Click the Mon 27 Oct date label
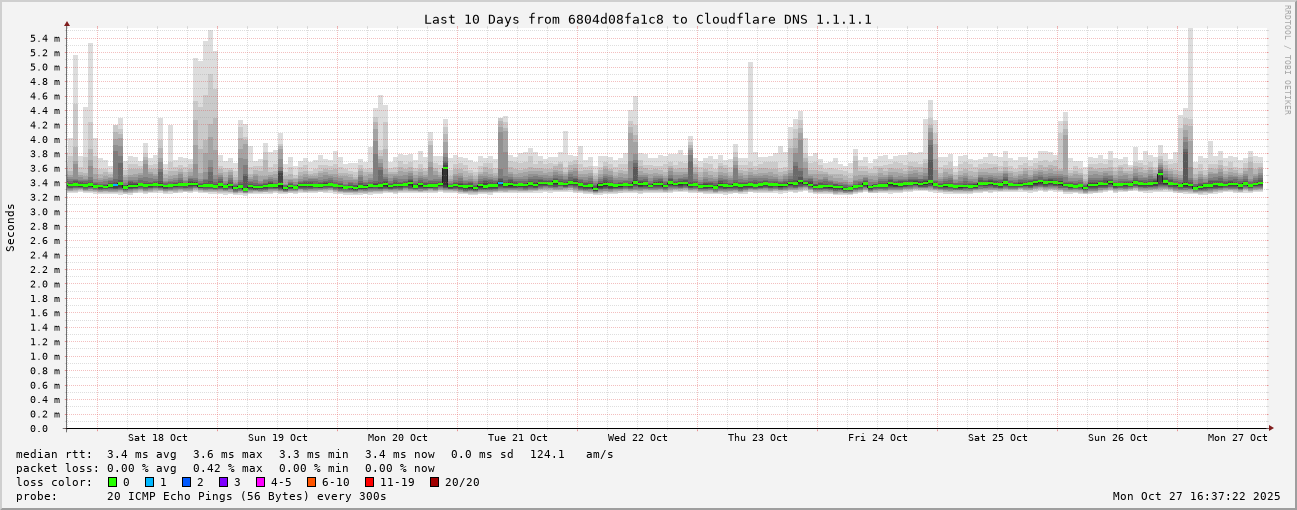This screenshot has width=1297, height=510. coord(1237,438)
